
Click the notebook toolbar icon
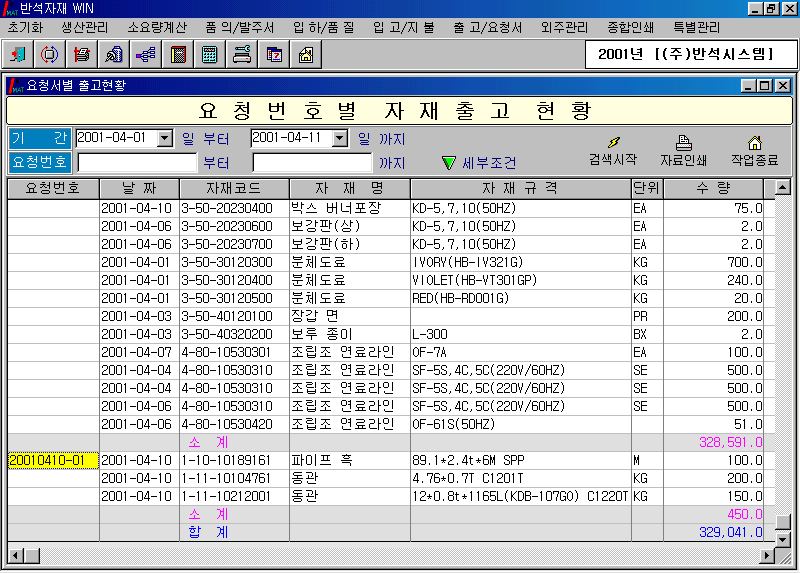[177, 55]
